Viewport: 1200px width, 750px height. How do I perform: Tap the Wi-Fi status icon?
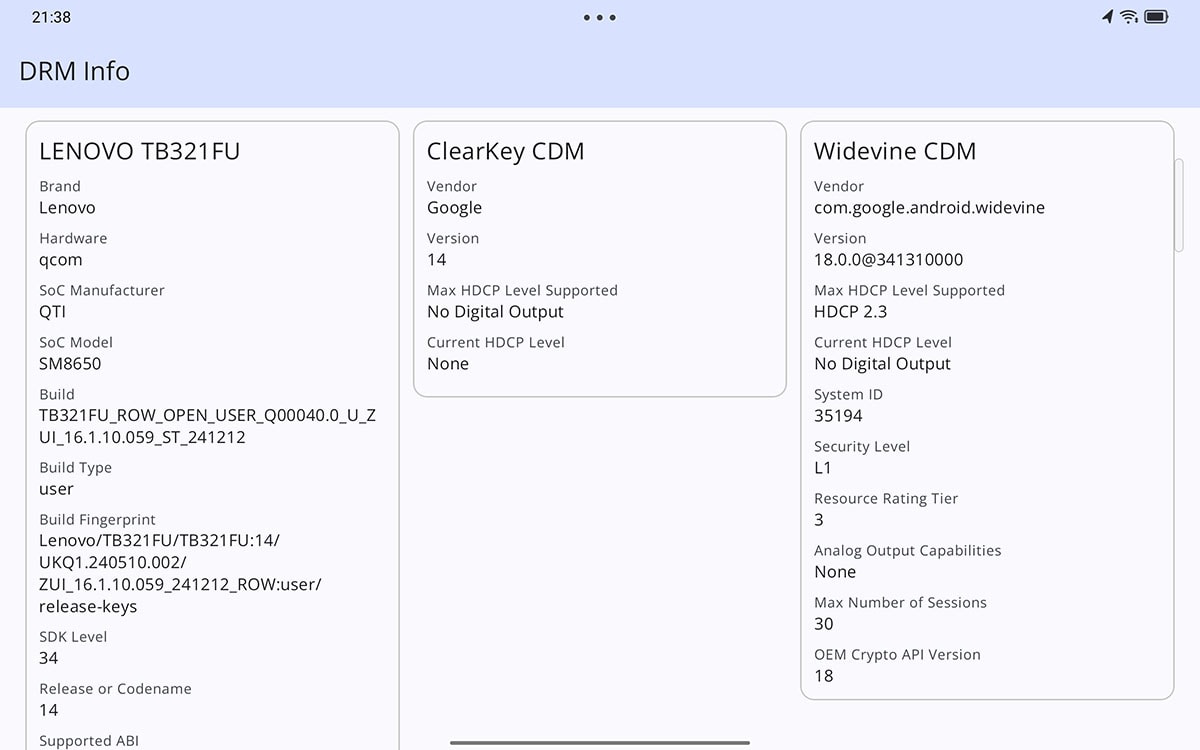click(1129, 17)
